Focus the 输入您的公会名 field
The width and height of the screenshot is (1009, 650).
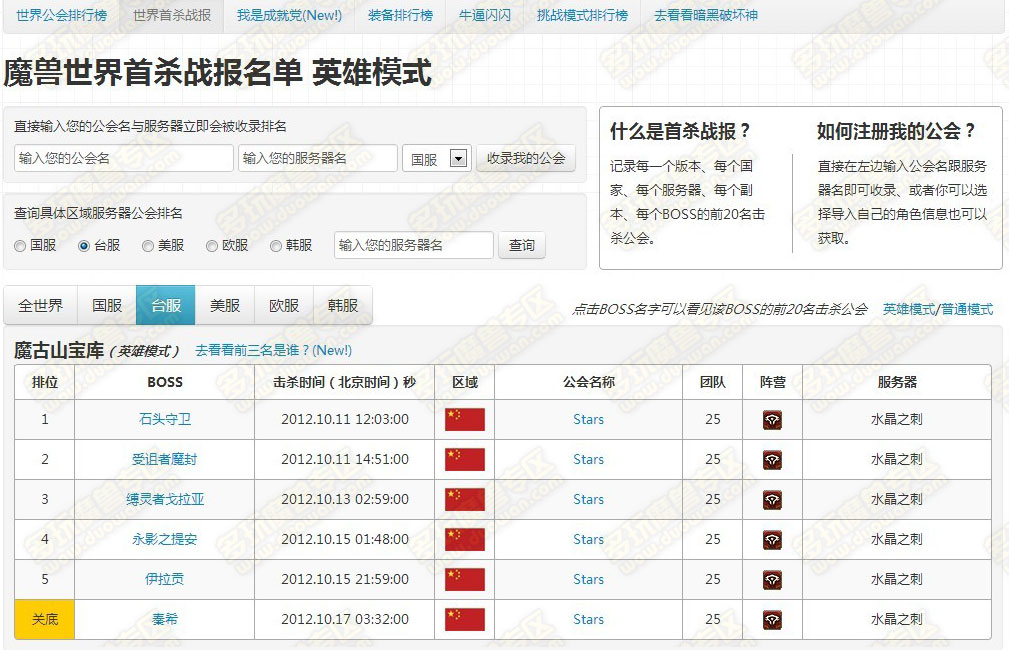[x=124, y=158]
